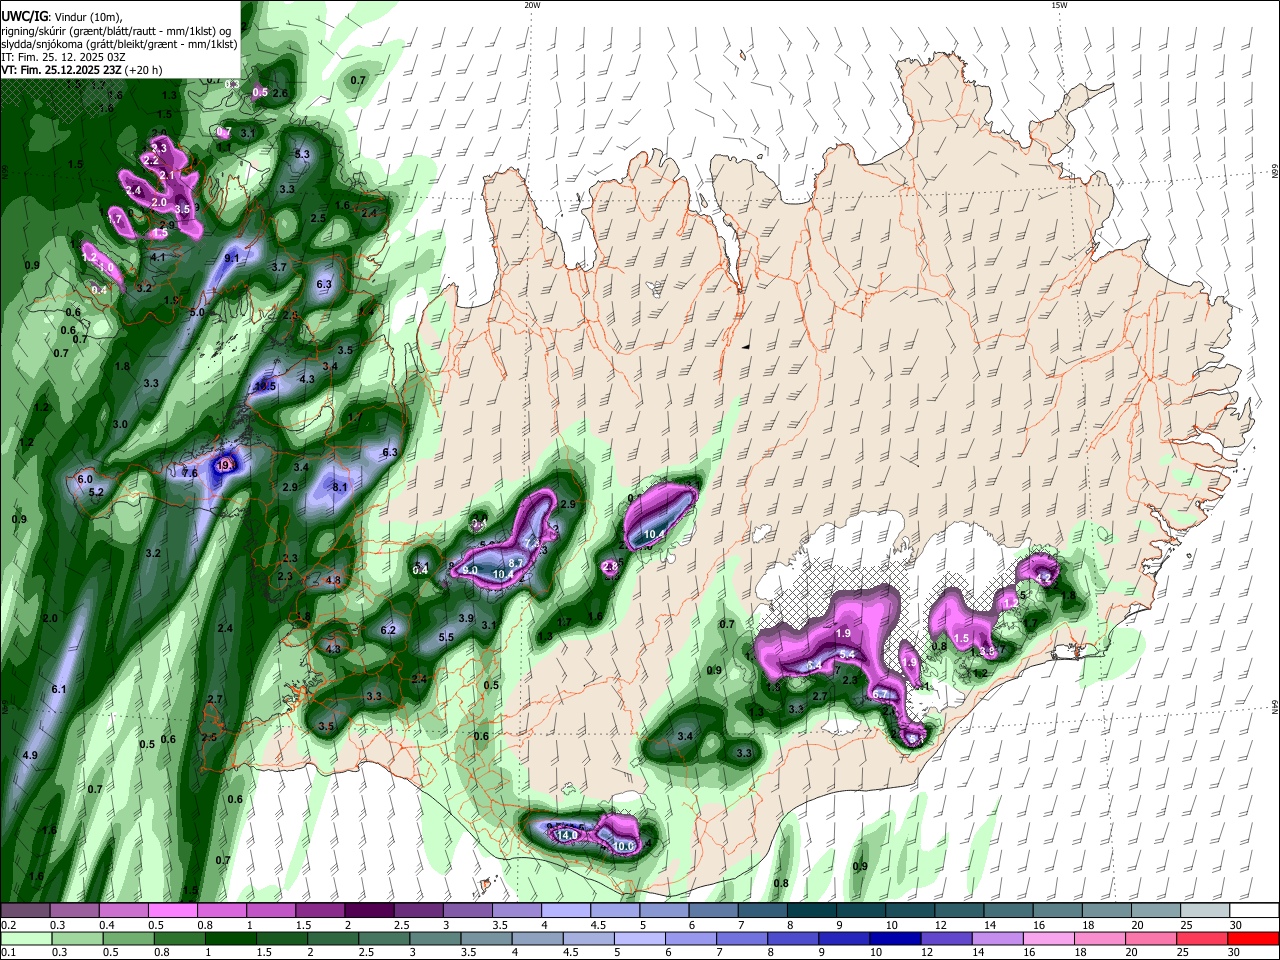
Task: Select the light pink 16 rain scale swatch
Action: tap(1048, 938)
